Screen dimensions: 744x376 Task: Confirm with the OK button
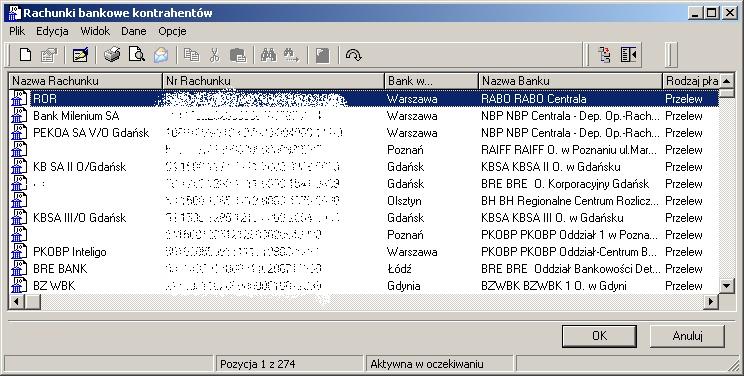pos(599,336)
